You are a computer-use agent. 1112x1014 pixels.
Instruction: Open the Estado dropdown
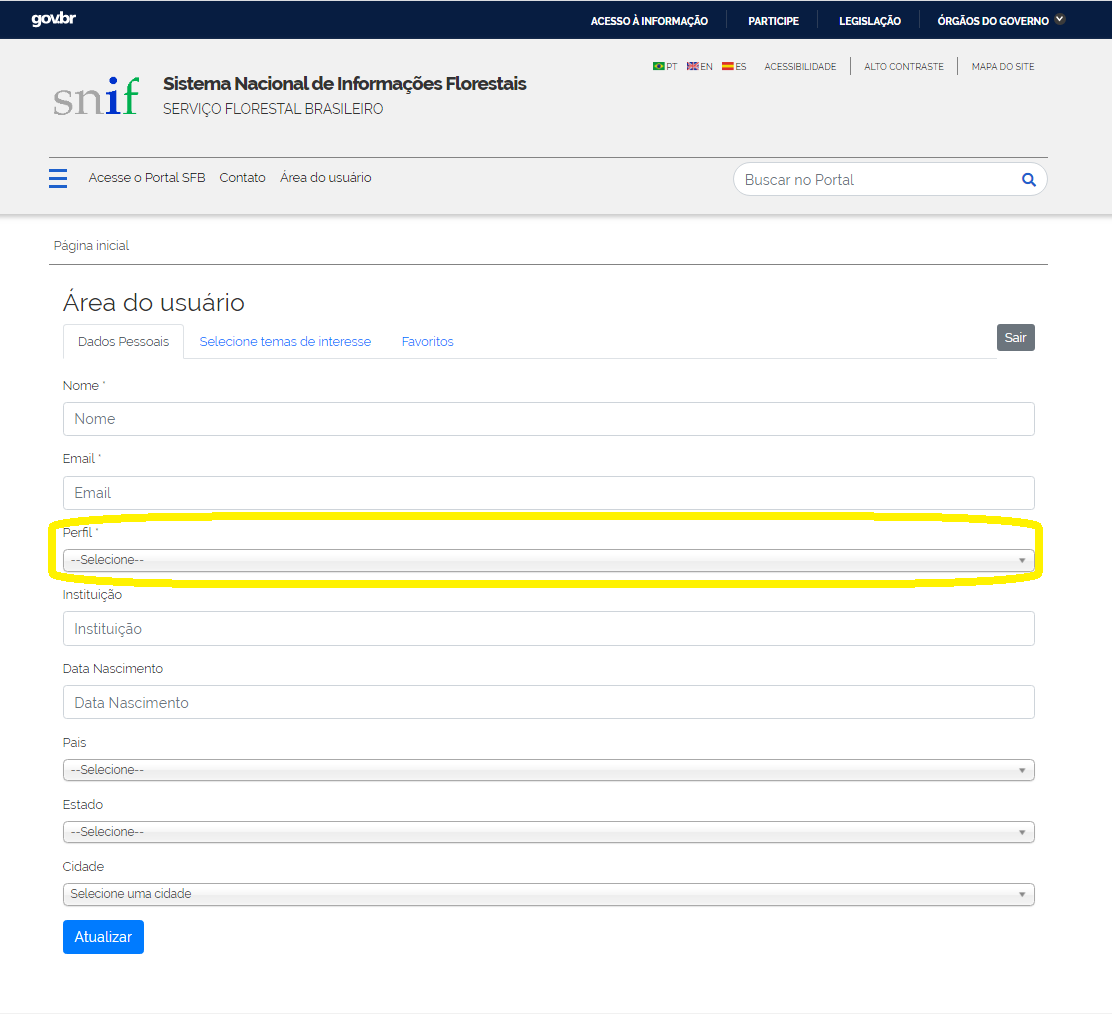548,831
